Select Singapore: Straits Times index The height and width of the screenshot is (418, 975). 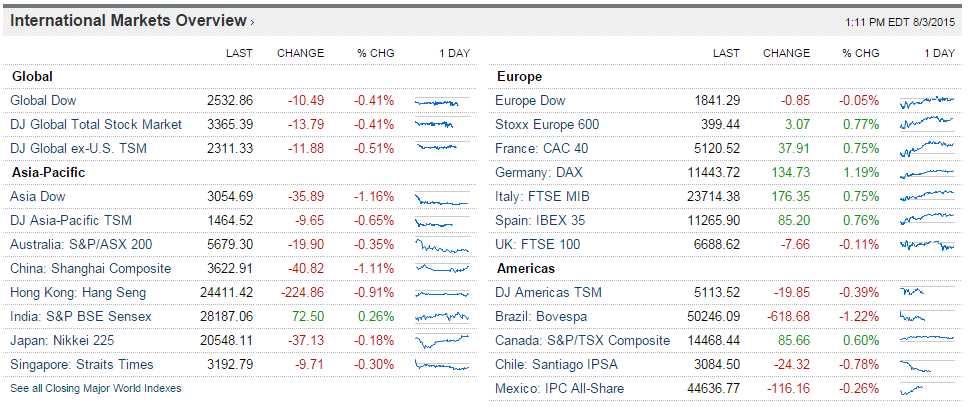[x=79, y=364]
